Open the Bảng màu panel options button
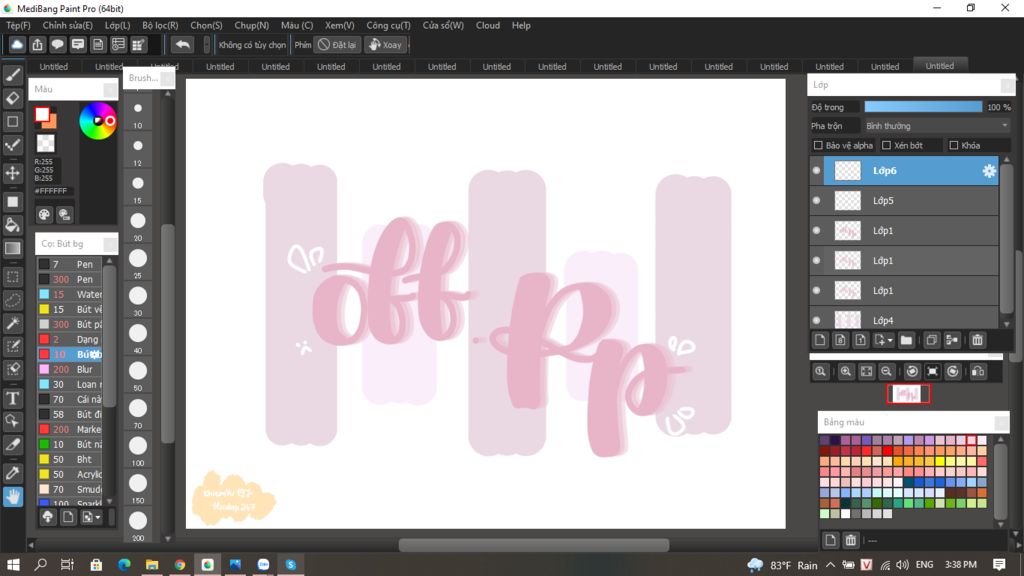The image size is (1024, 576). (x=1001, y=423)
